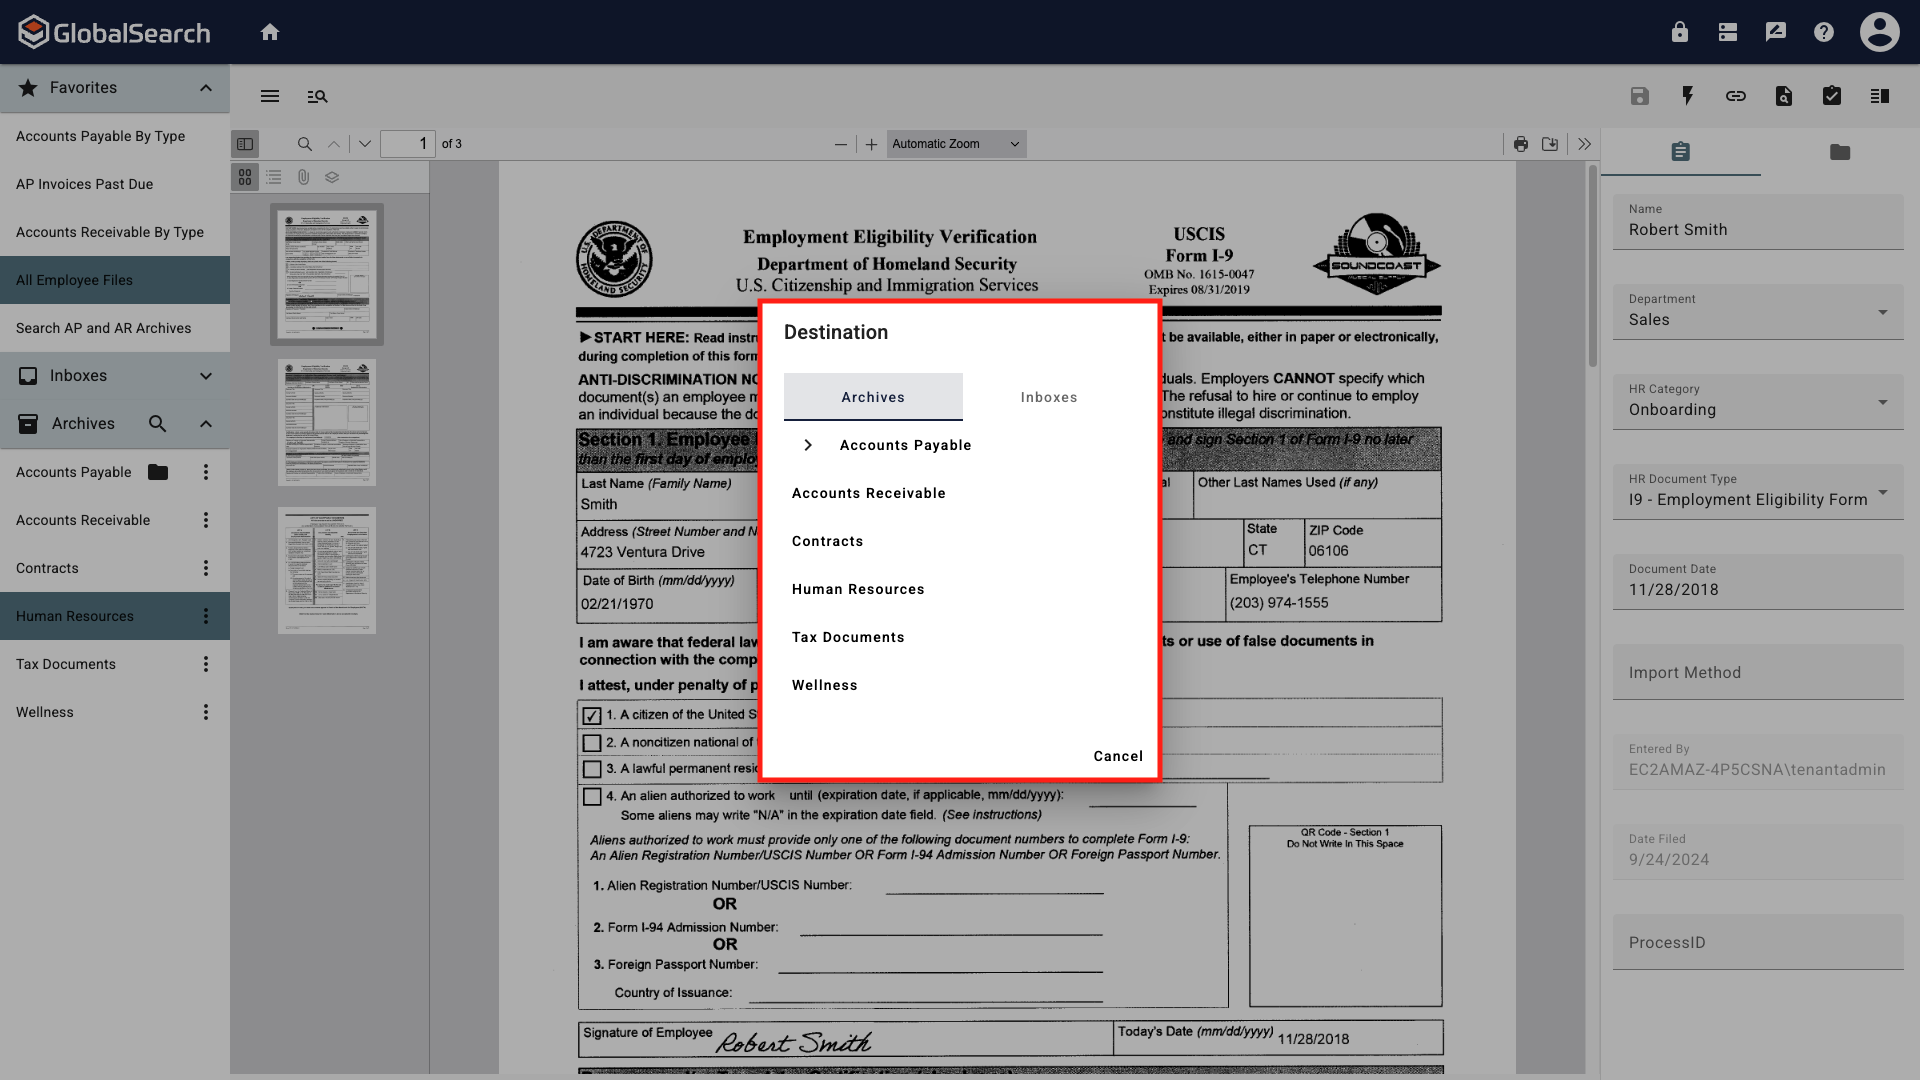Select grid view for thumbnails

point(245,177)
